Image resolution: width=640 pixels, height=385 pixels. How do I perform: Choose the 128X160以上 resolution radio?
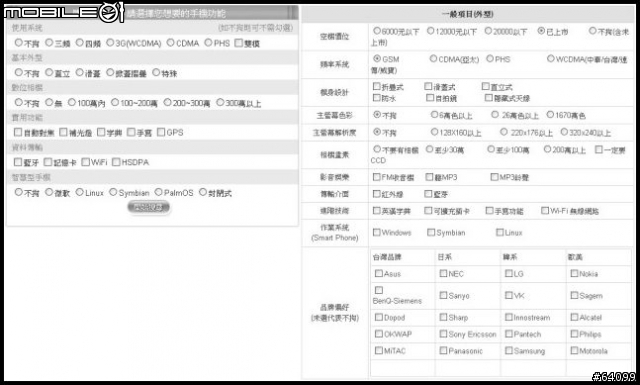[x=434, y=132]
